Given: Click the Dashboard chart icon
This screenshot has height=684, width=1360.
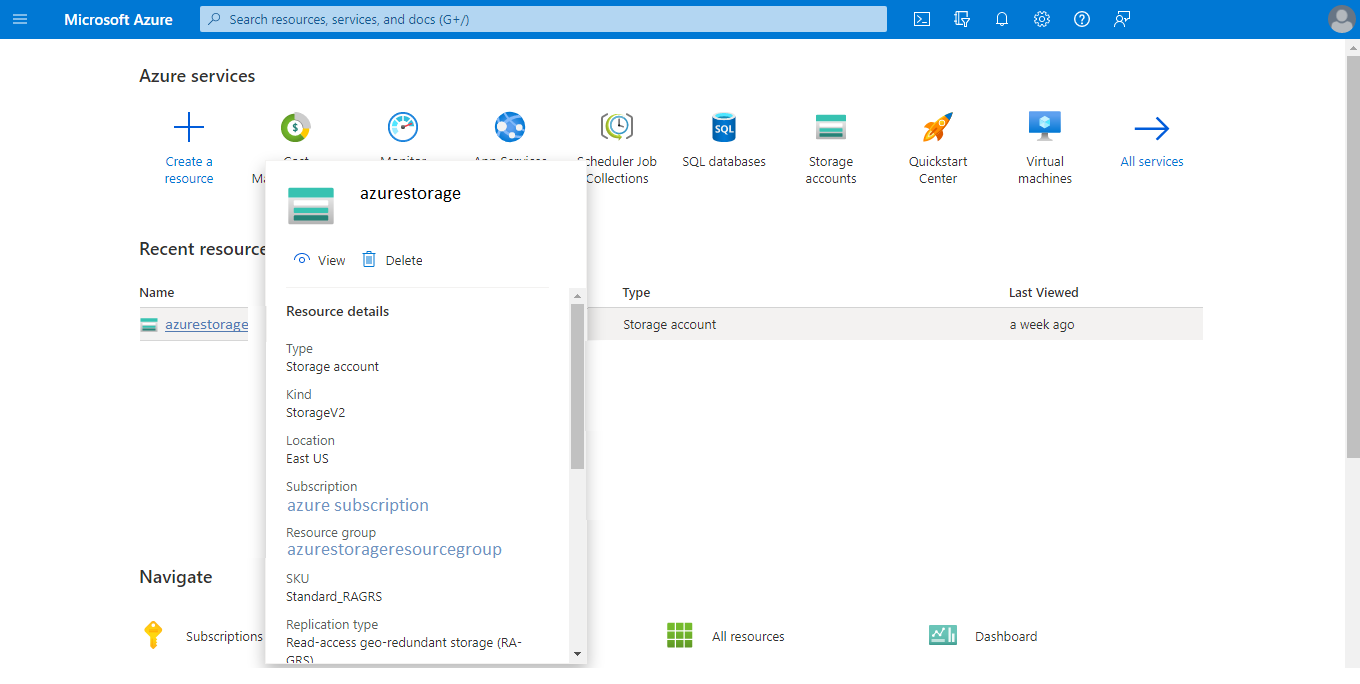Looking at the screenshot, I should (x=943, y=635).
